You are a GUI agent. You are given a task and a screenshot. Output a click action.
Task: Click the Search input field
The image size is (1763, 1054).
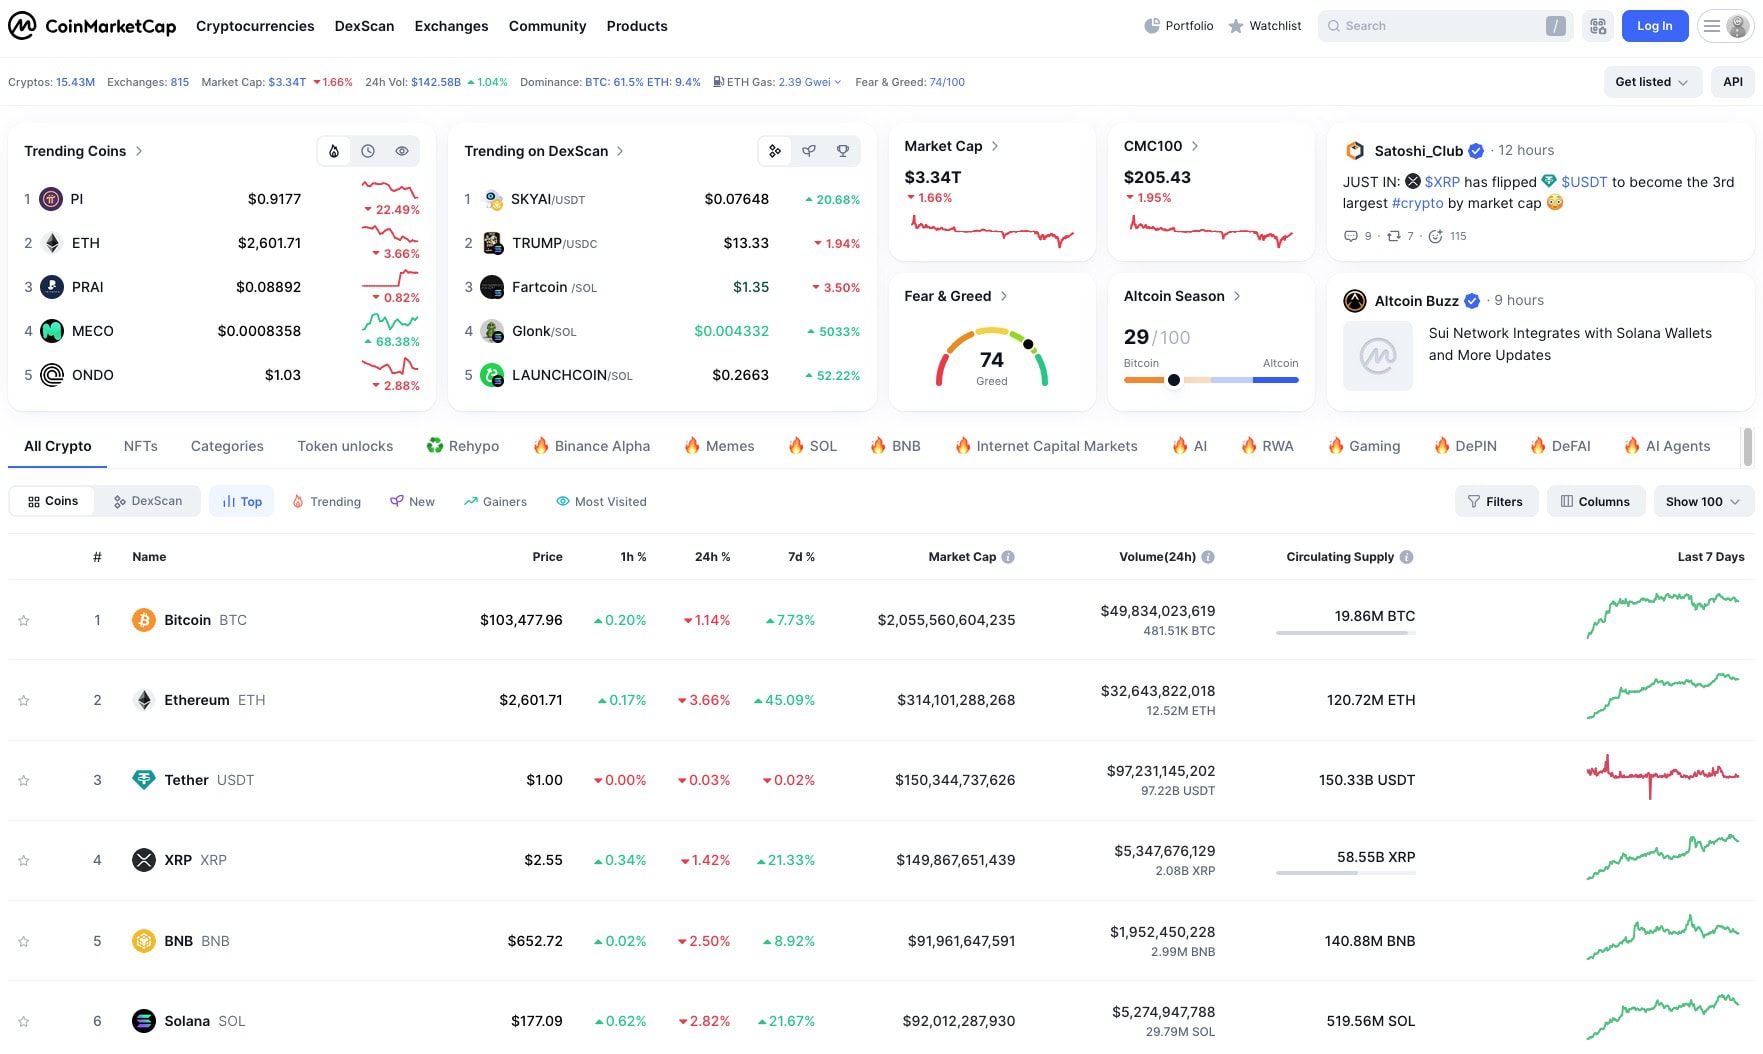coord(1445,26)
